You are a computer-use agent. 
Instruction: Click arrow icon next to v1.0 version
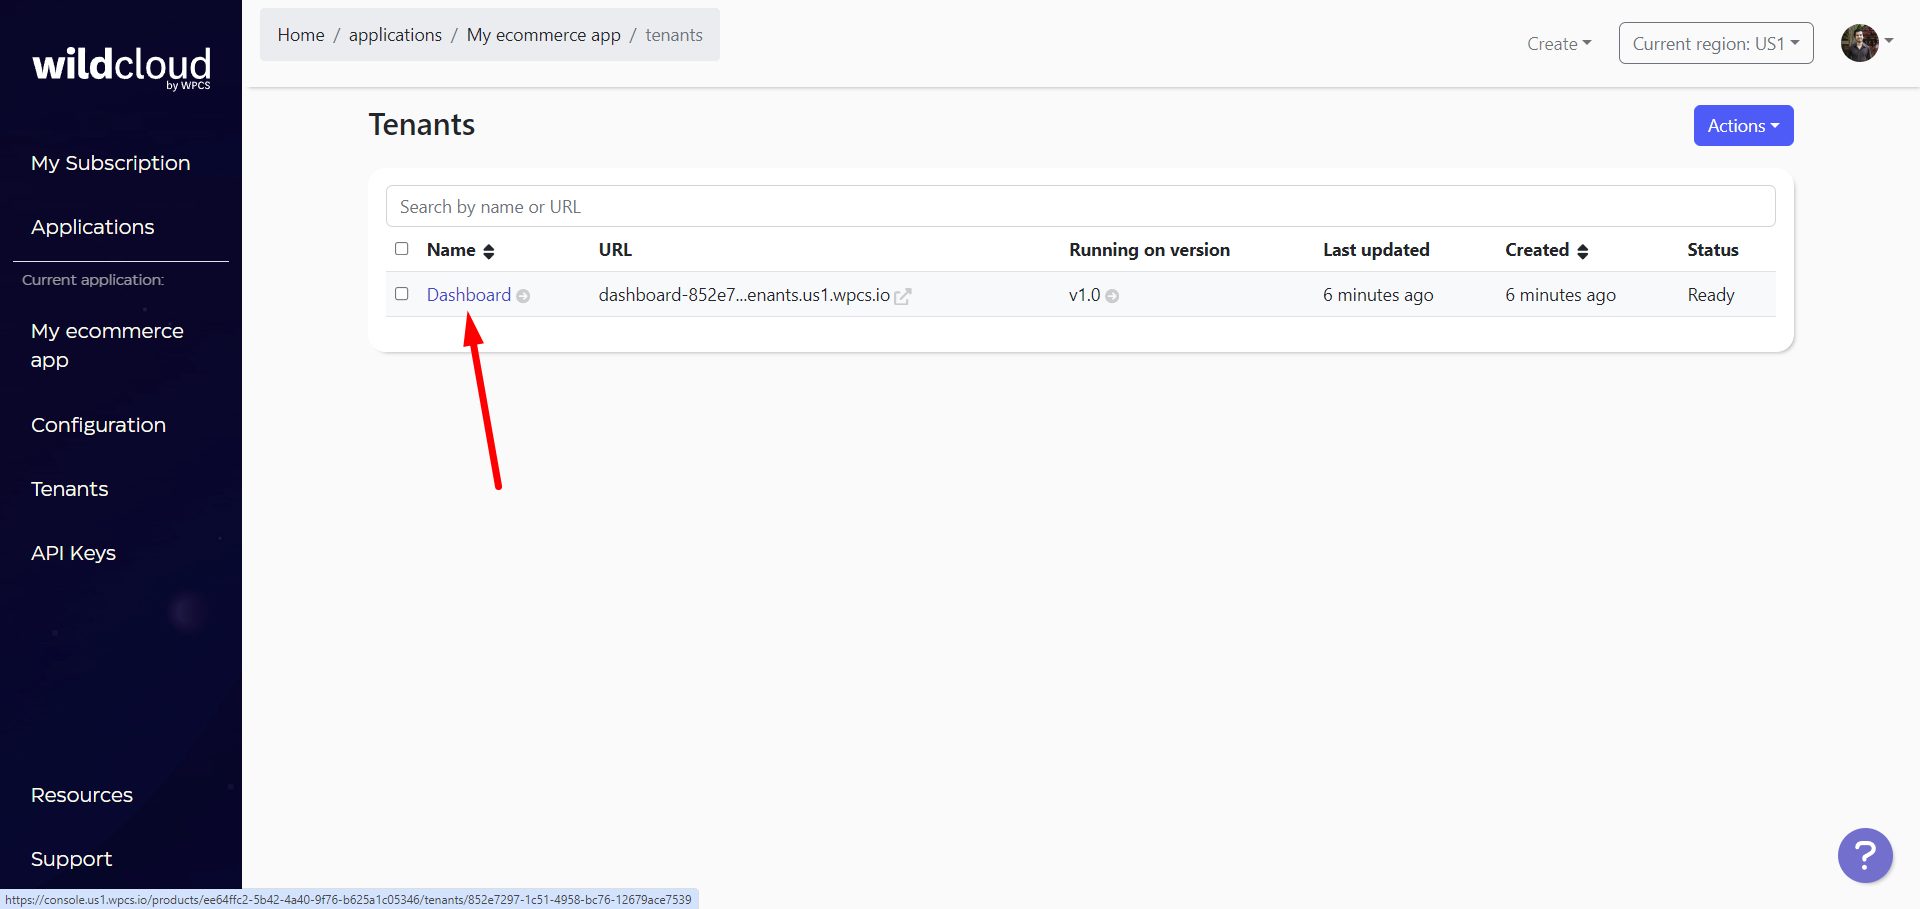coord(1112,296)
